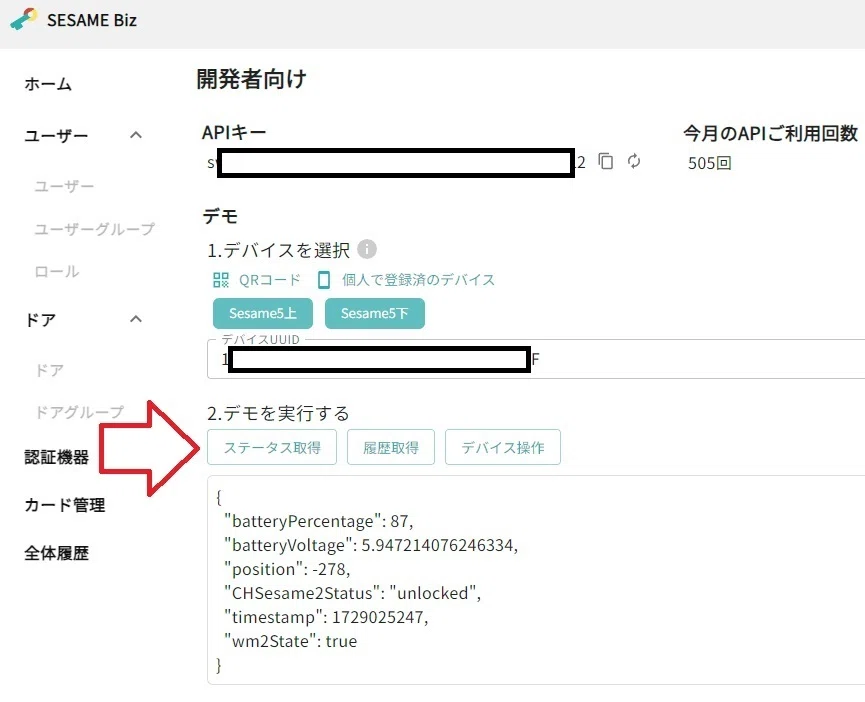Click the "timestamp": 1729025247 line
The width and height of the screenshot is (865, 702).
pyautogui.click(x=327, y=617)
